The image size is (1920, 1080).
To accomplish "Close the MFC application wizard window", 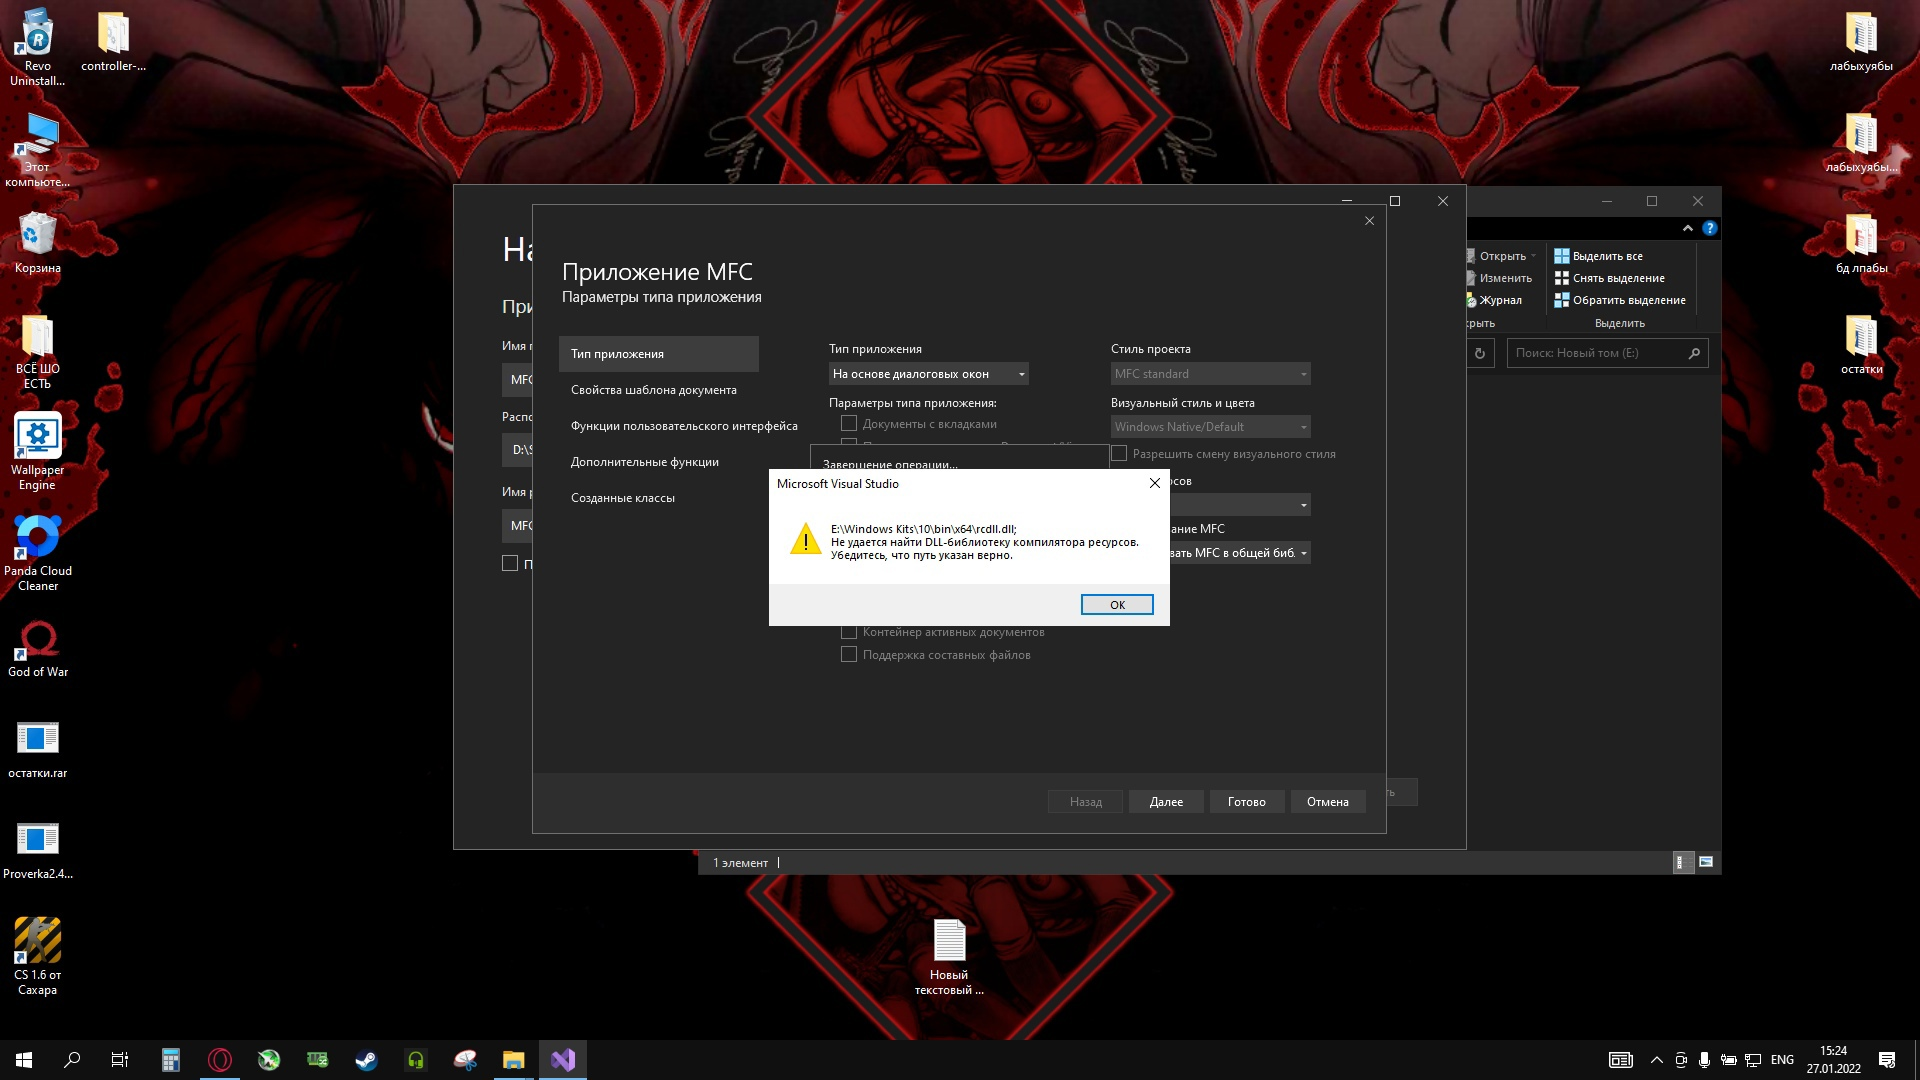I will 1369,221.
